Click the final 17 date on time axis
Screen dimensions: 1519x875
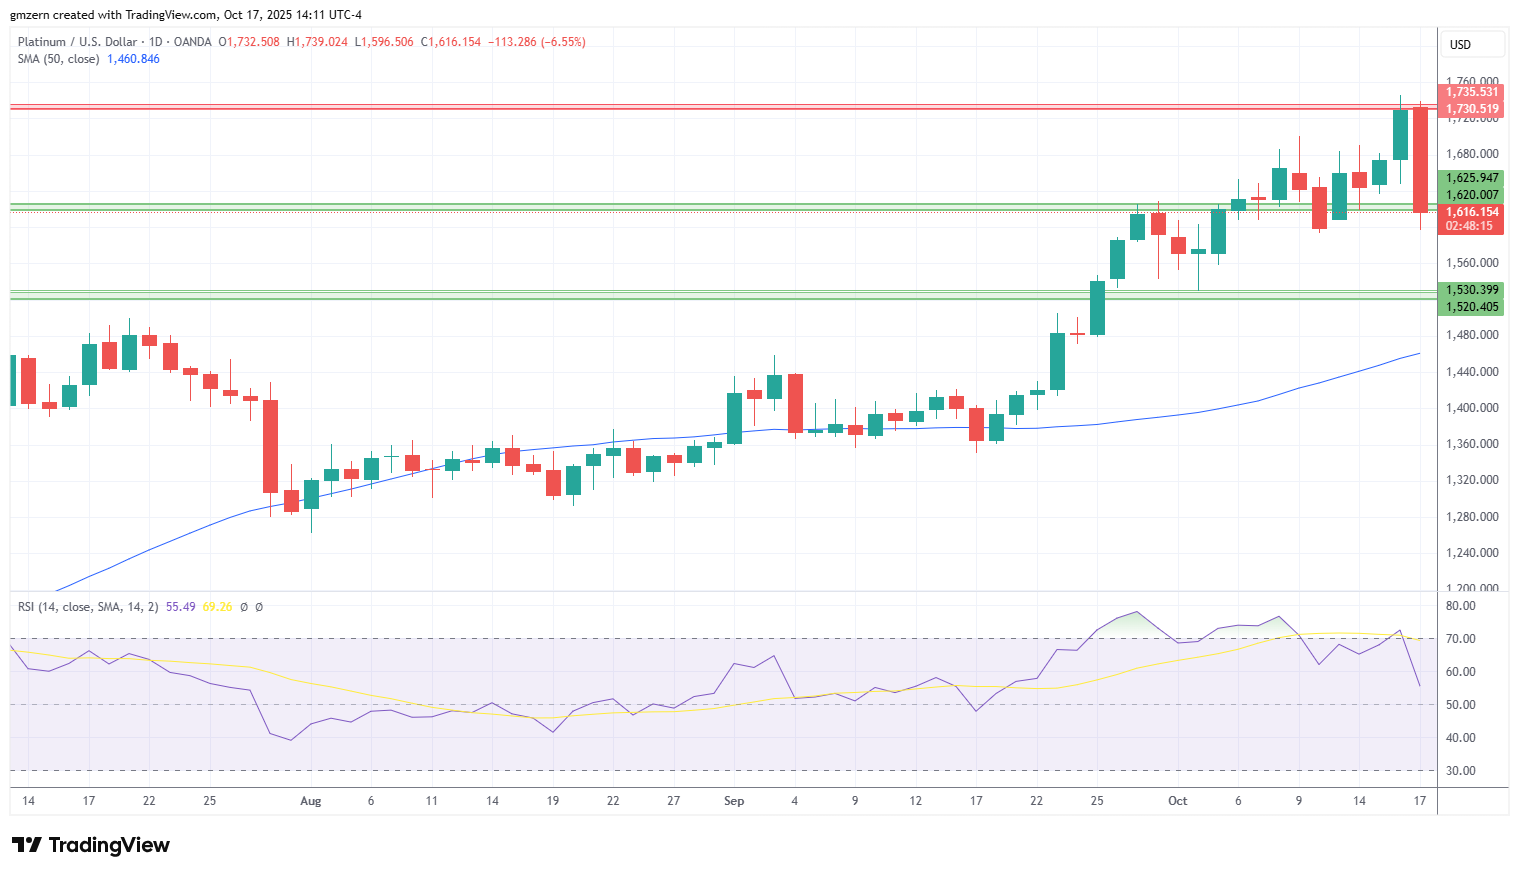[1420, 801]
